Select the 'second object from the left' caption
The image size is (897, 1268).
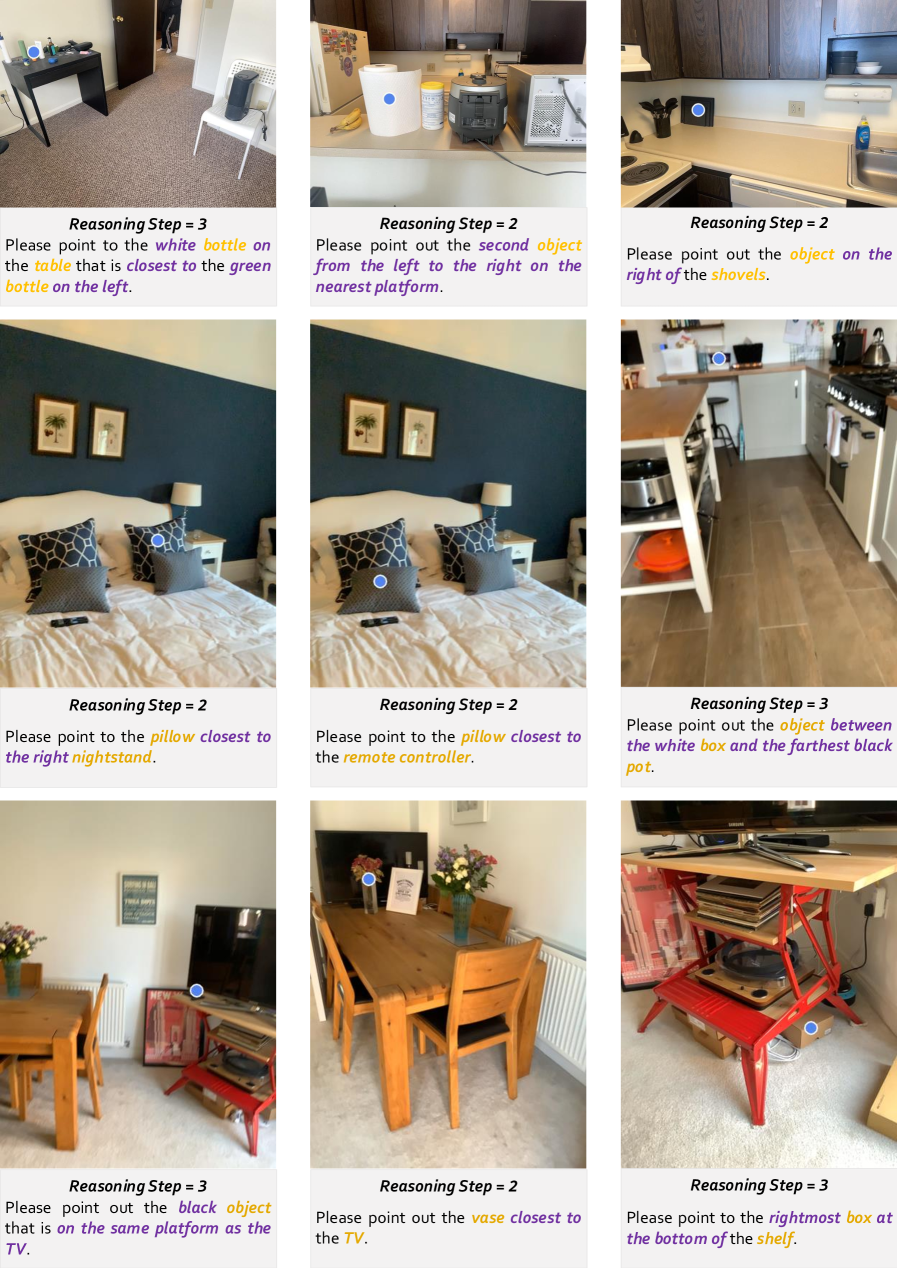click(x=448, y=266)
